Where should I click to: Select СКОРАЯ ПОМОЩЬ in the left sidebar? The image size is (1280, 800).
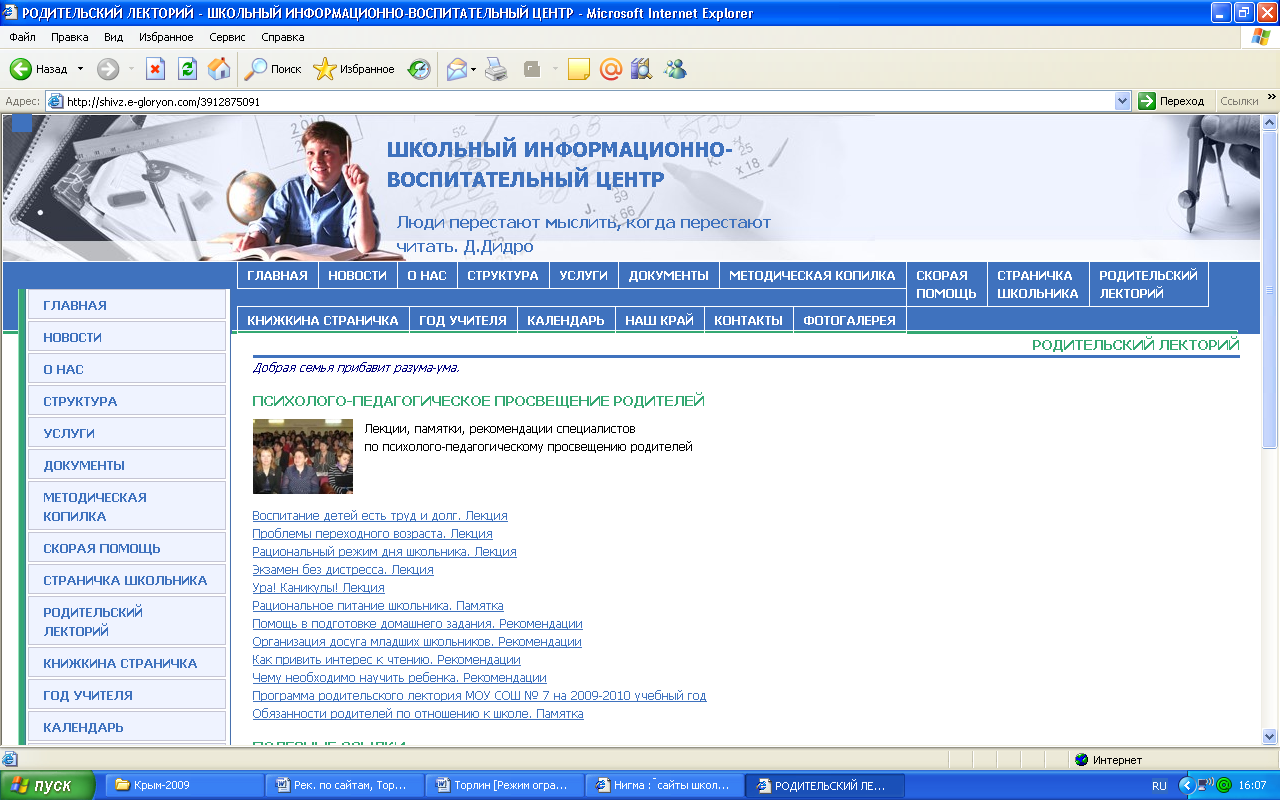(x=127, y=548)
